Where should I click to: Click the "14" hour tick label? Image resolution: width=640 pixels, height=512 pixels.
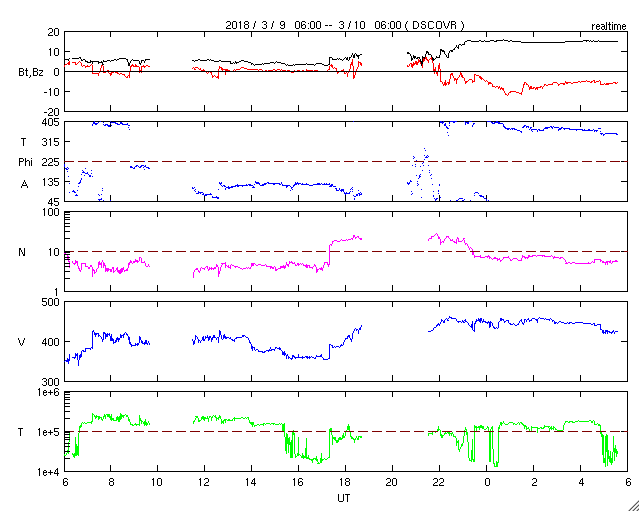pyautogui.click(x=251, y=482)
